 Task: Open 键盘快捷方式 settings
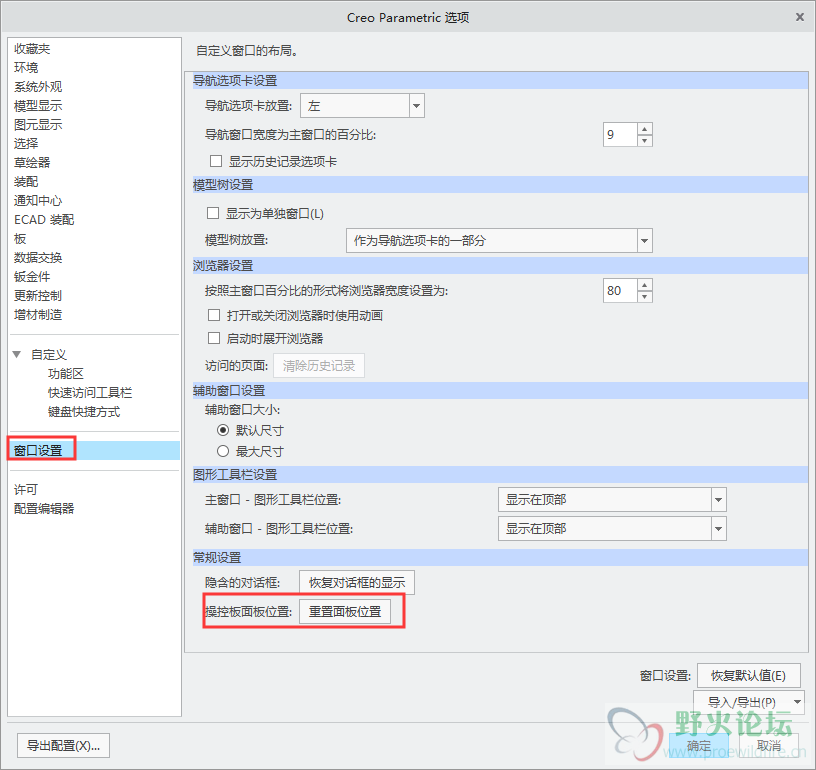click(84, 412)
